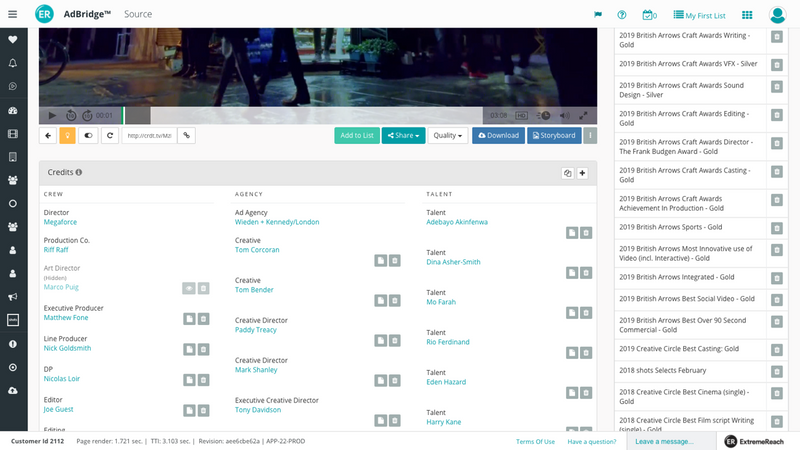
Task: Open Terms Of Use link
Action: pyautogui.click(x=535, y=441)
